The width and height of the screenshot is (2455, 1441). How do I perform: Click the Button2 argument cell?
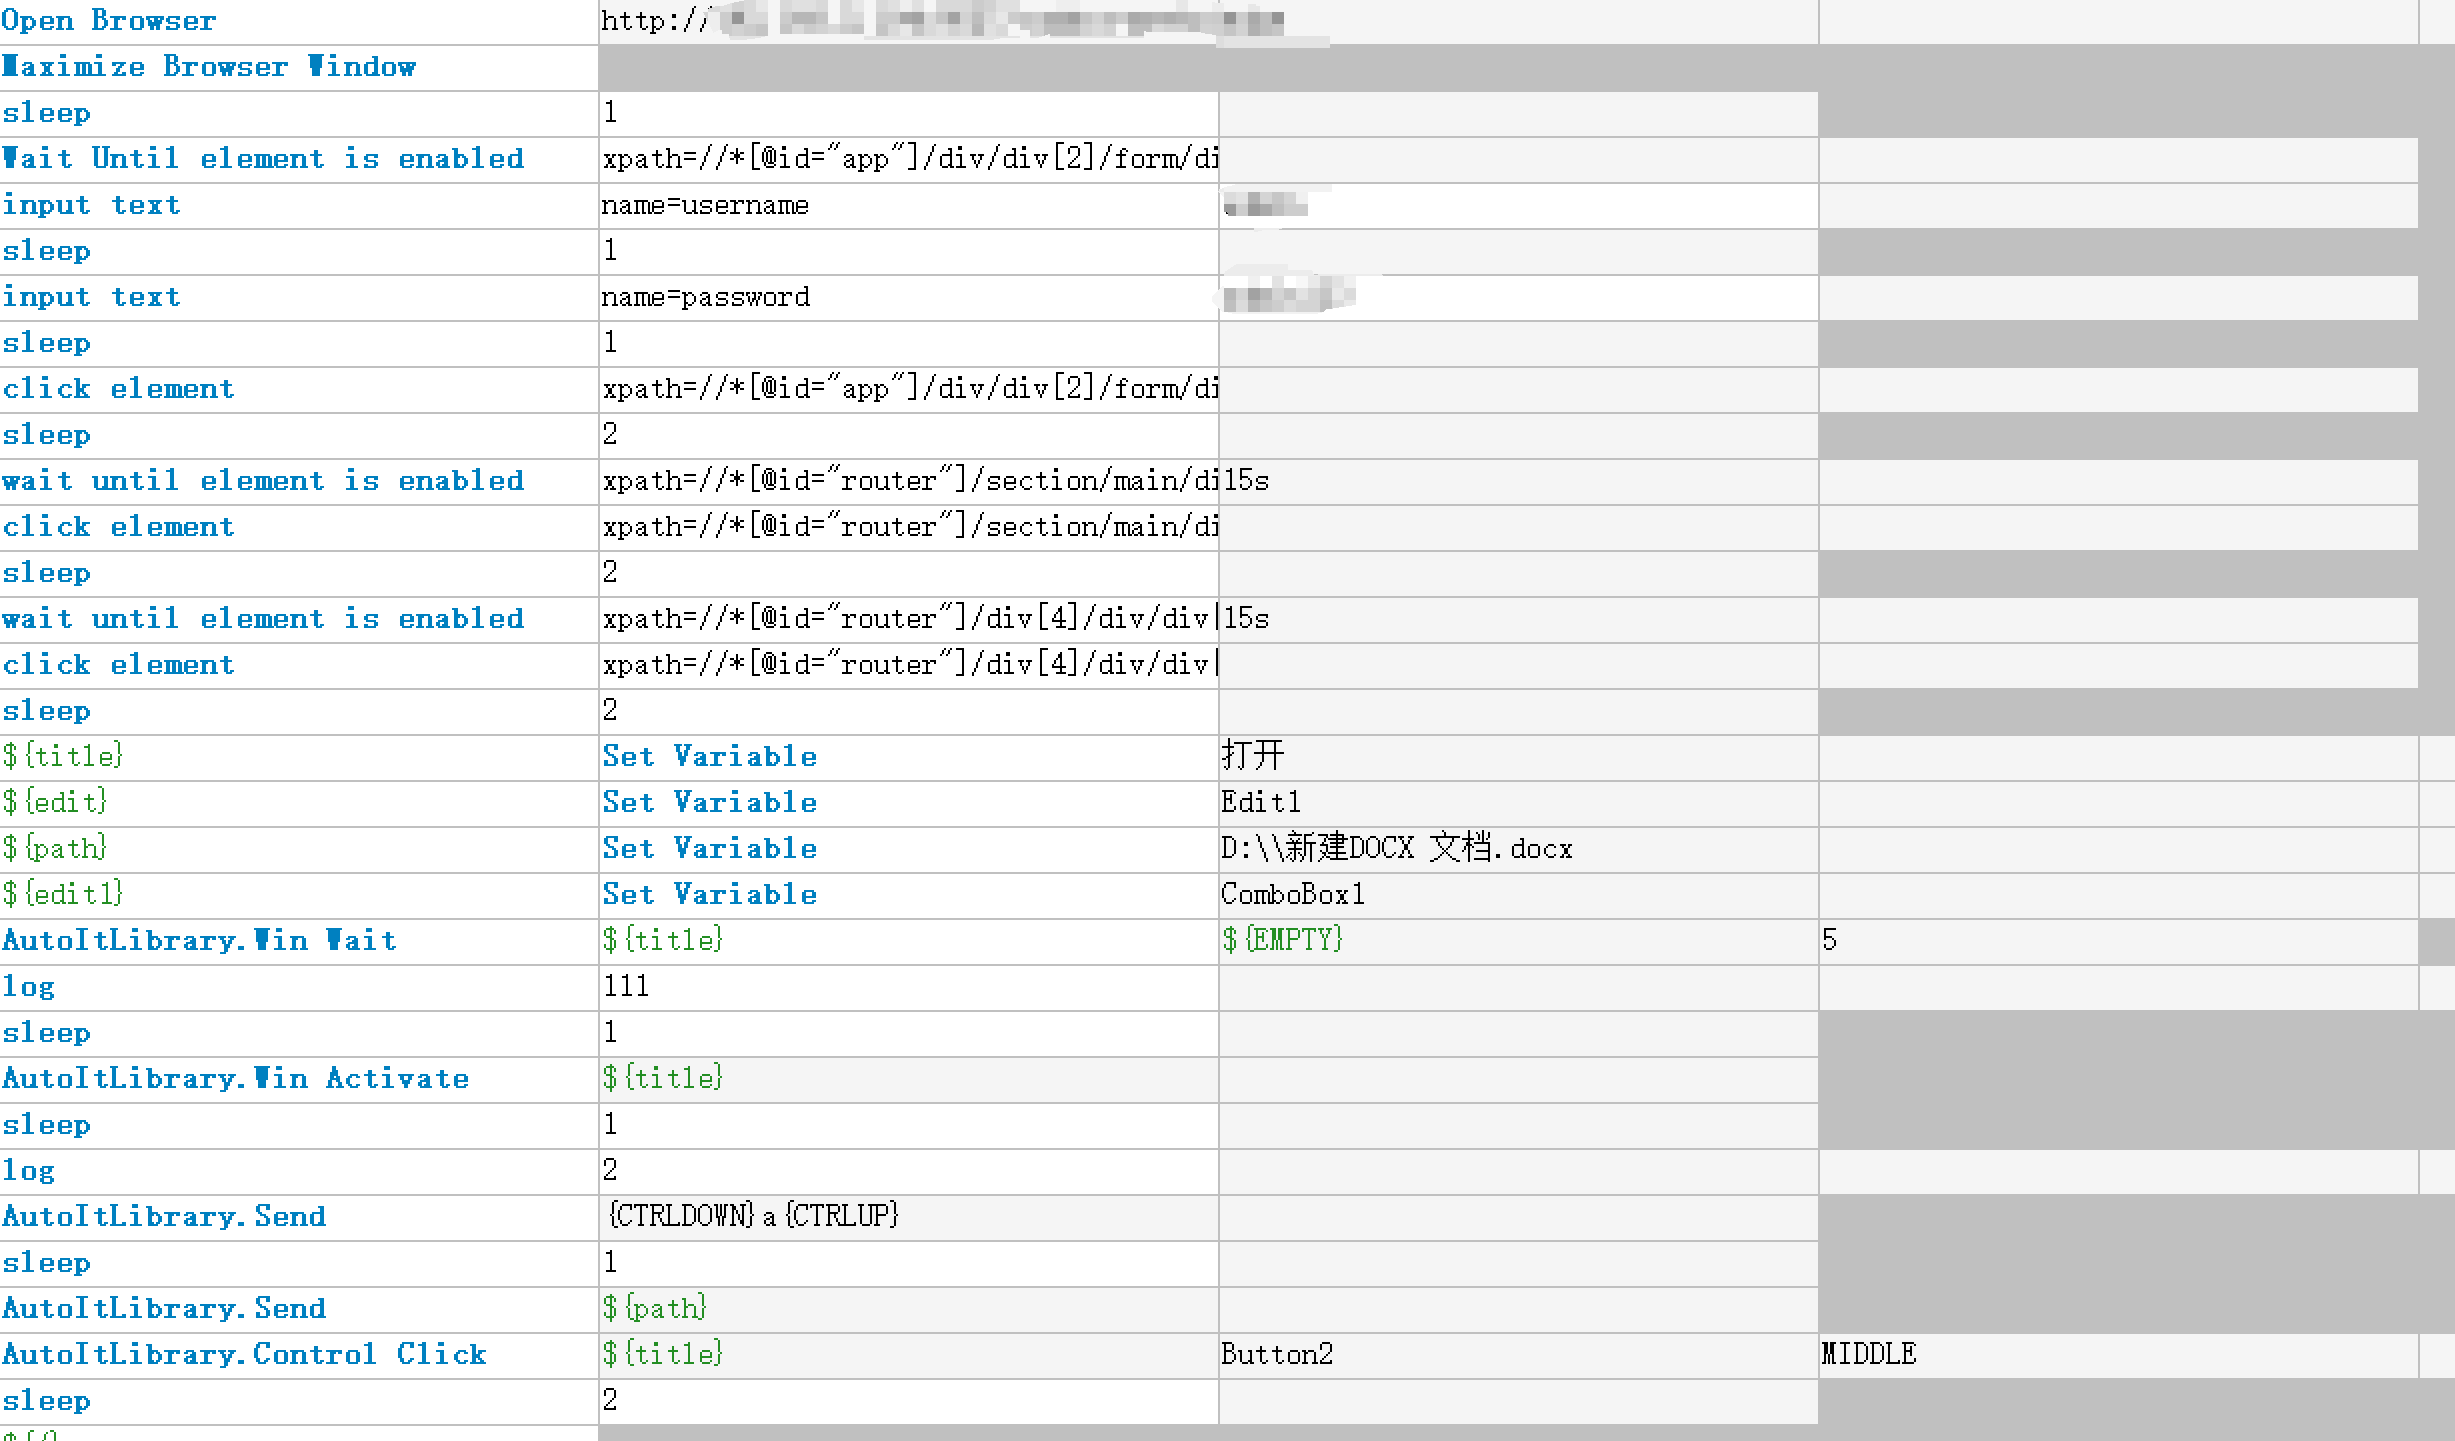coord(1277,1354)
